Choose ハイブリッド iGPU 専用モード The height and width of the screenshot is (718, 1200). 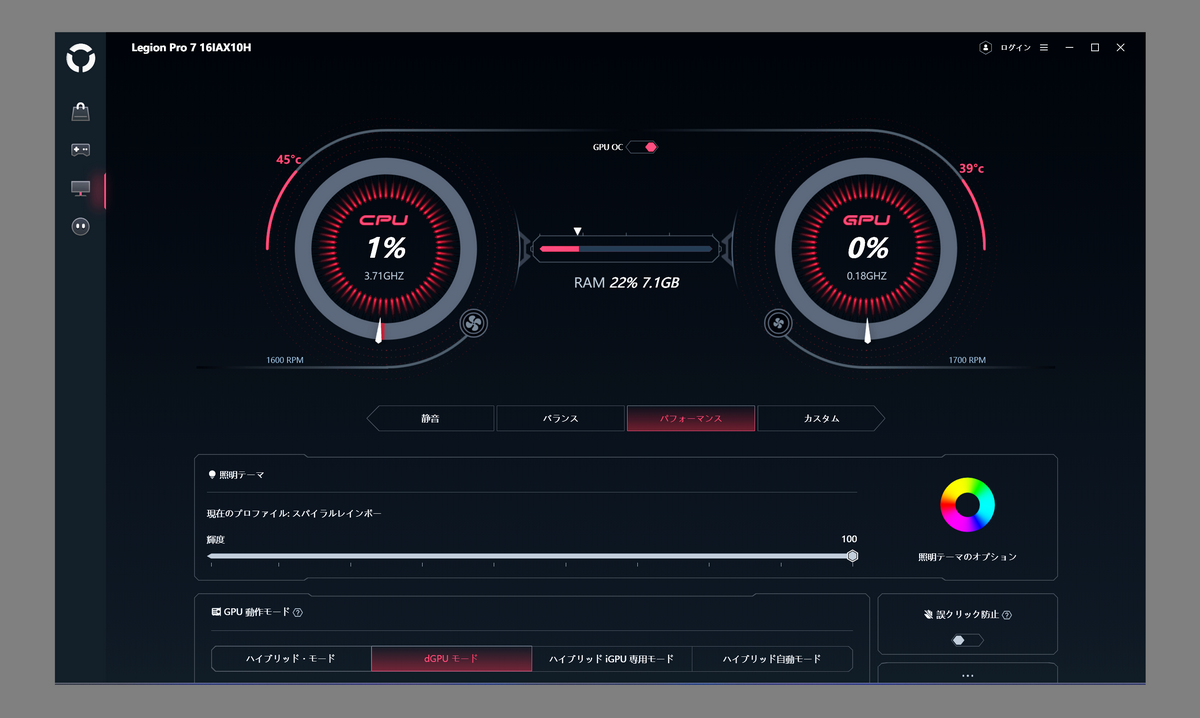pos(612,659)
